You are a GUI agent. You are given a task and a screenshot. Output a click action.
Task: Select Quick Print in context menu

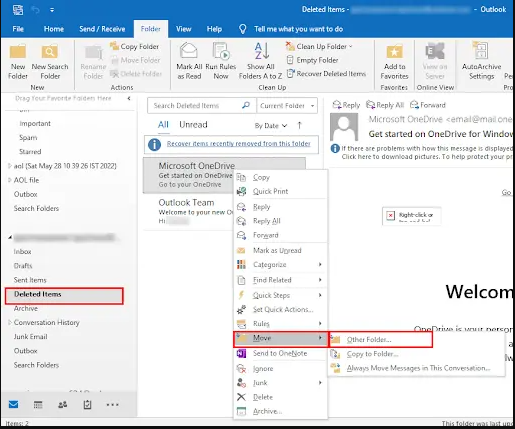click(280, 191)
